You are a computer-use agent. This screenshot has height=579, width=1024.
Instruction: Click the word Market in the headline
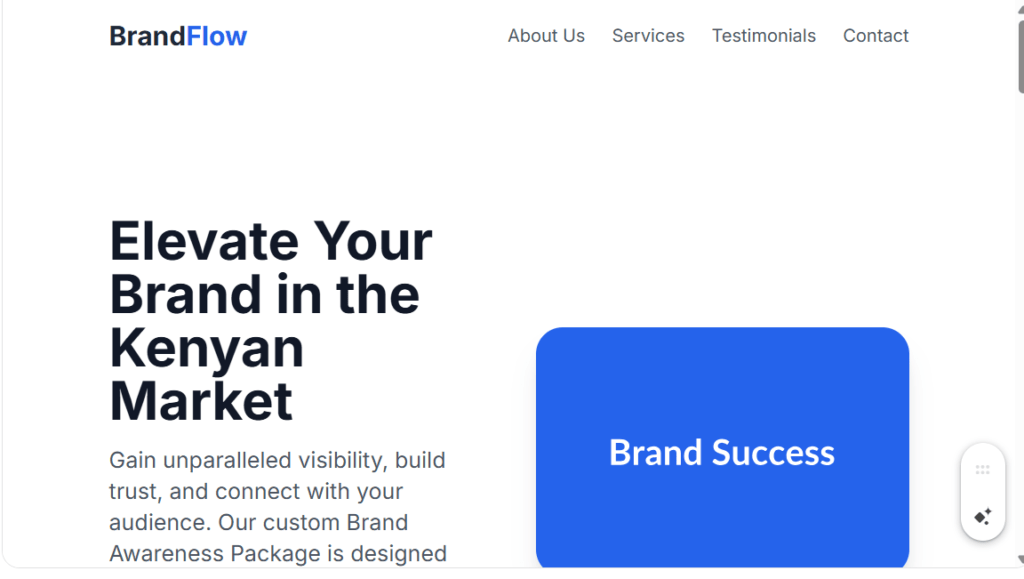200,401
